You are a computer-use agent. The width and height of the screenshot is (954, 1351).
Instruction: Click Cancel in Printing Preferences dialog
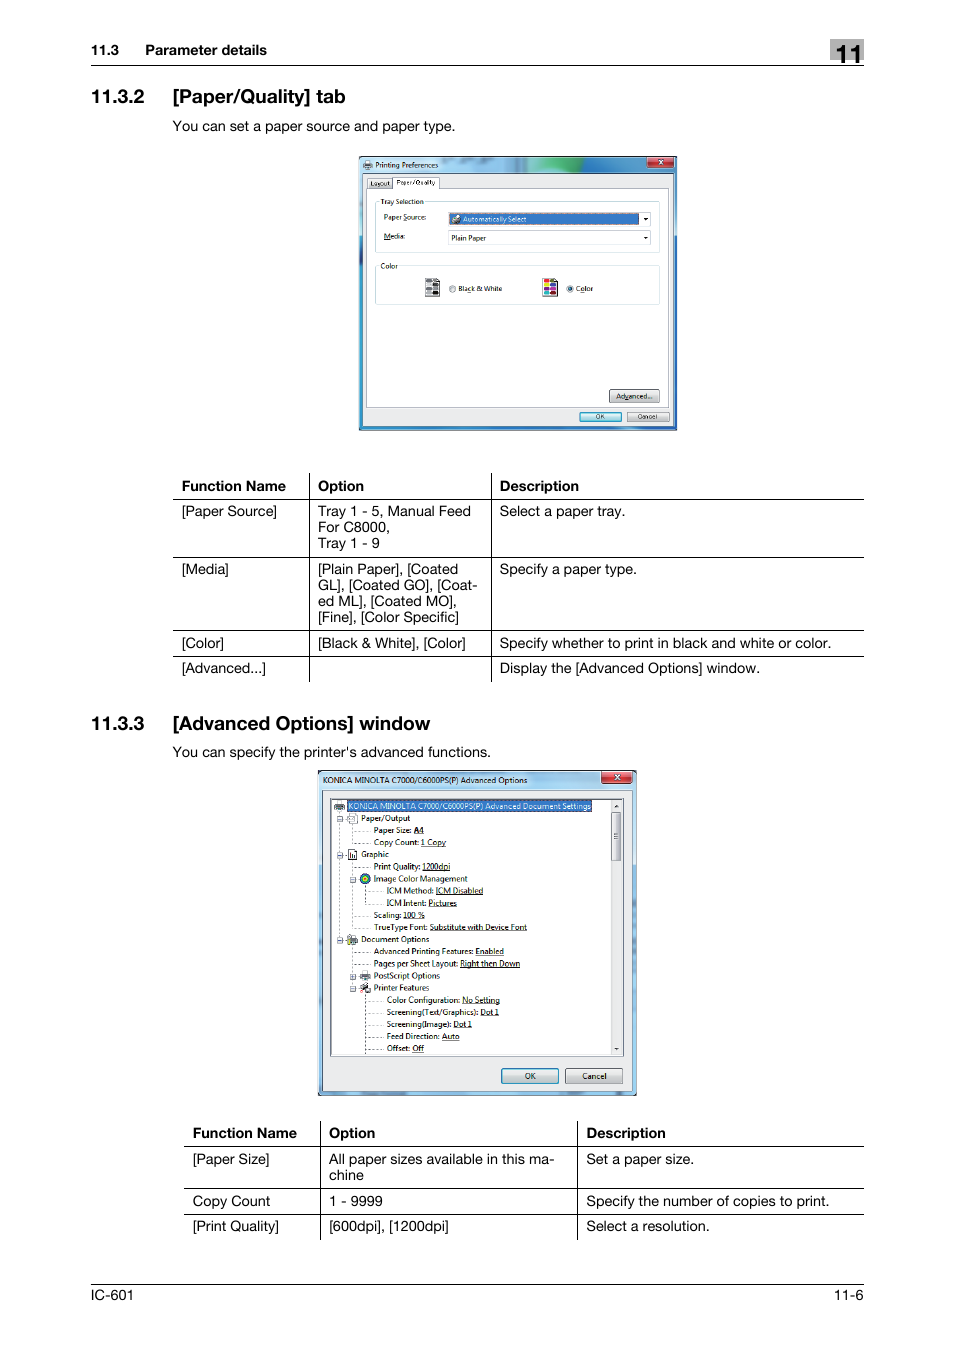648,417
